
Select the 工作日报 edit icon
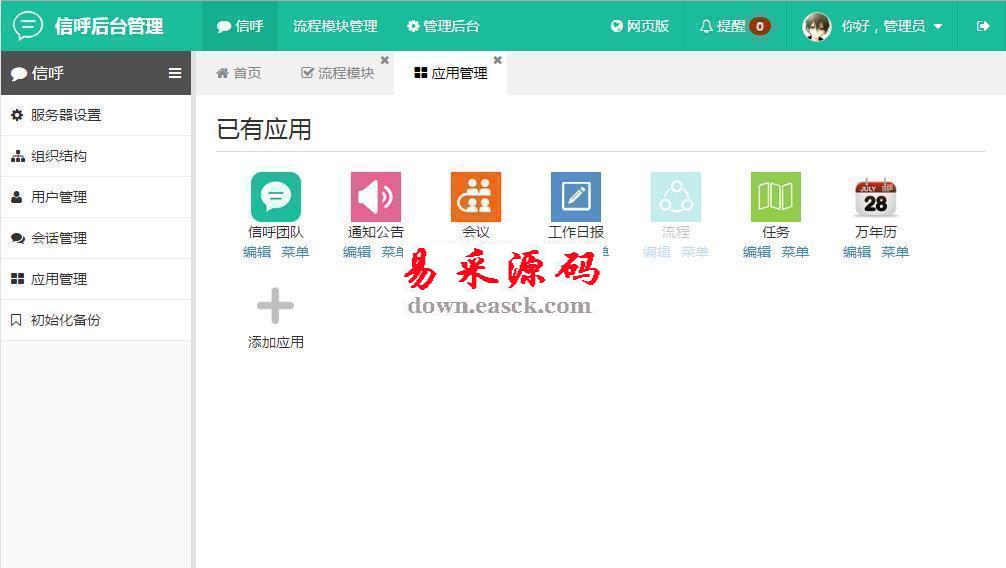coord(575,197)
